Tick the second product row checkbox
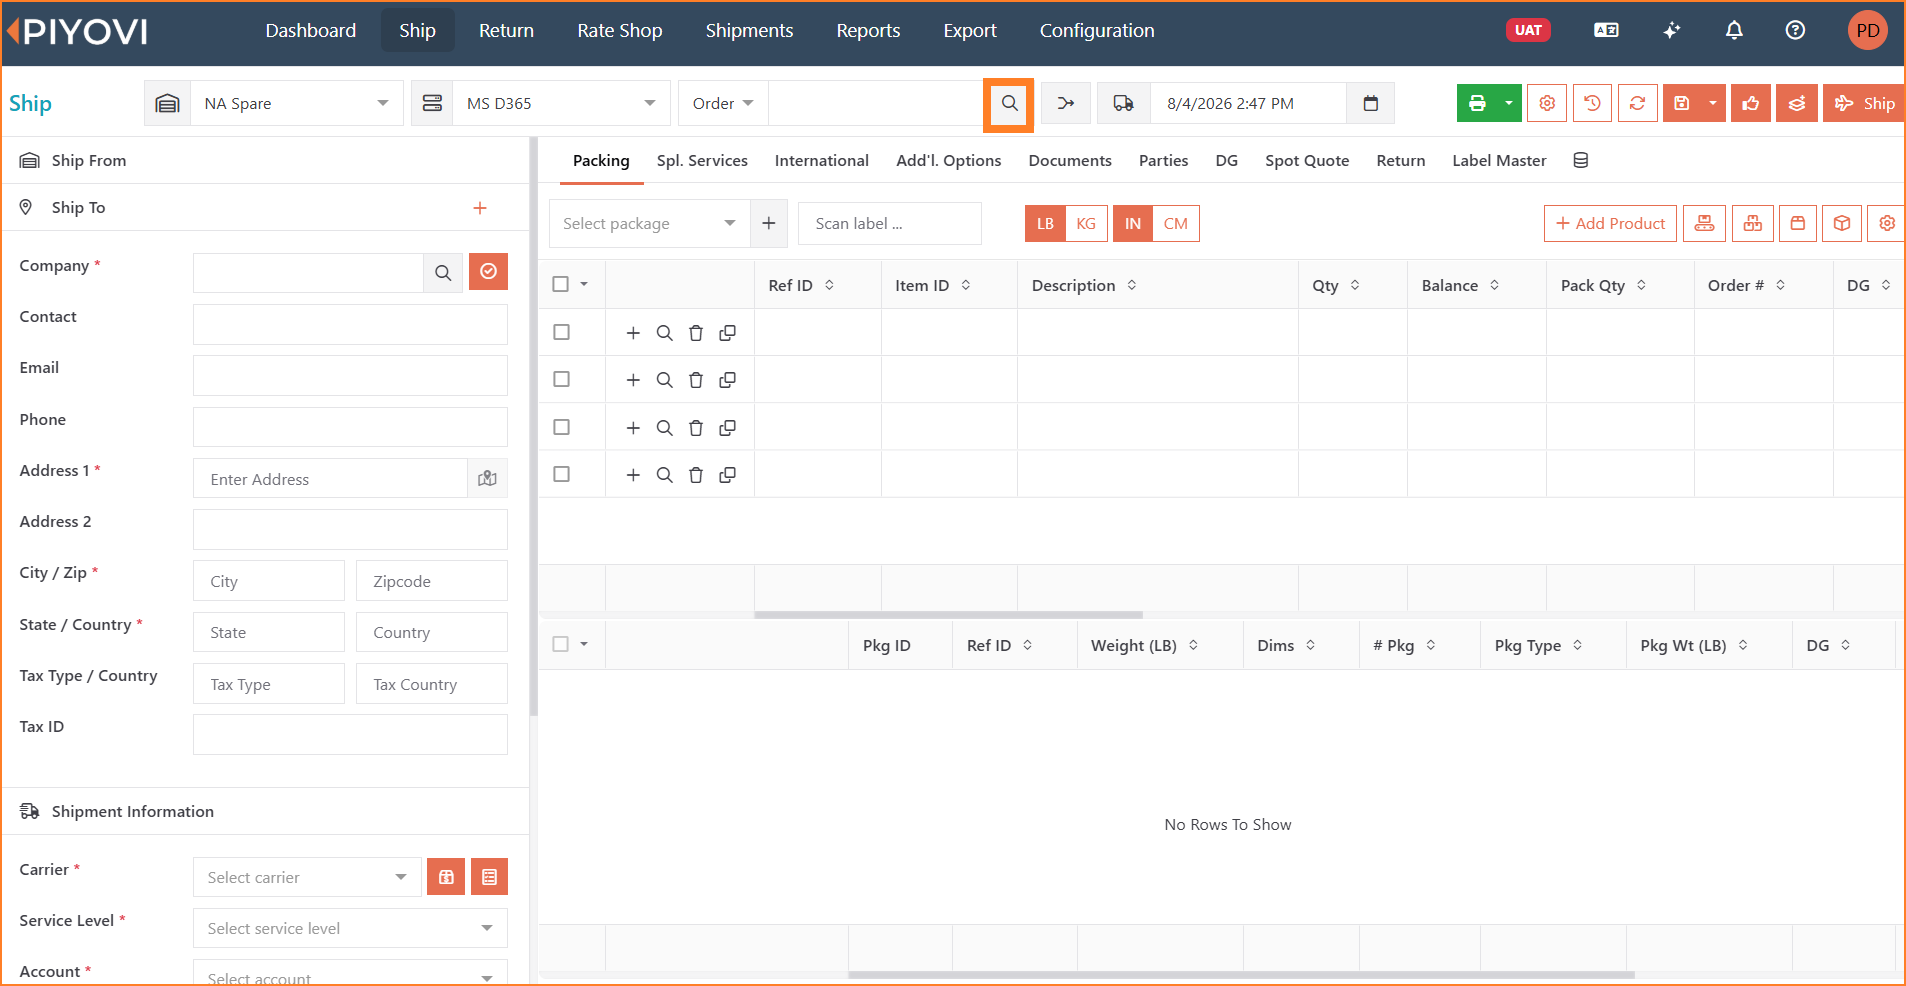The width and height of the screenshot is (1906, 986). click(x=562, y=379)
